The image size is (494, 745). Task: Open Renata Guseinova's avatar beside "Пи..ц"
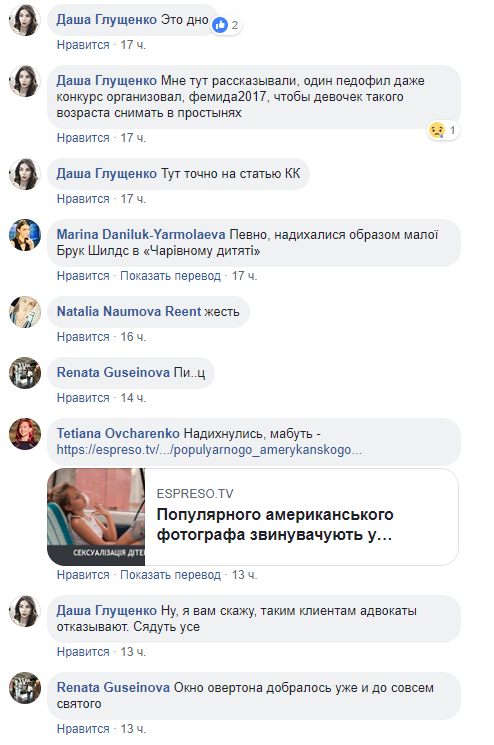pyautogui.click(x=25, y=373)
